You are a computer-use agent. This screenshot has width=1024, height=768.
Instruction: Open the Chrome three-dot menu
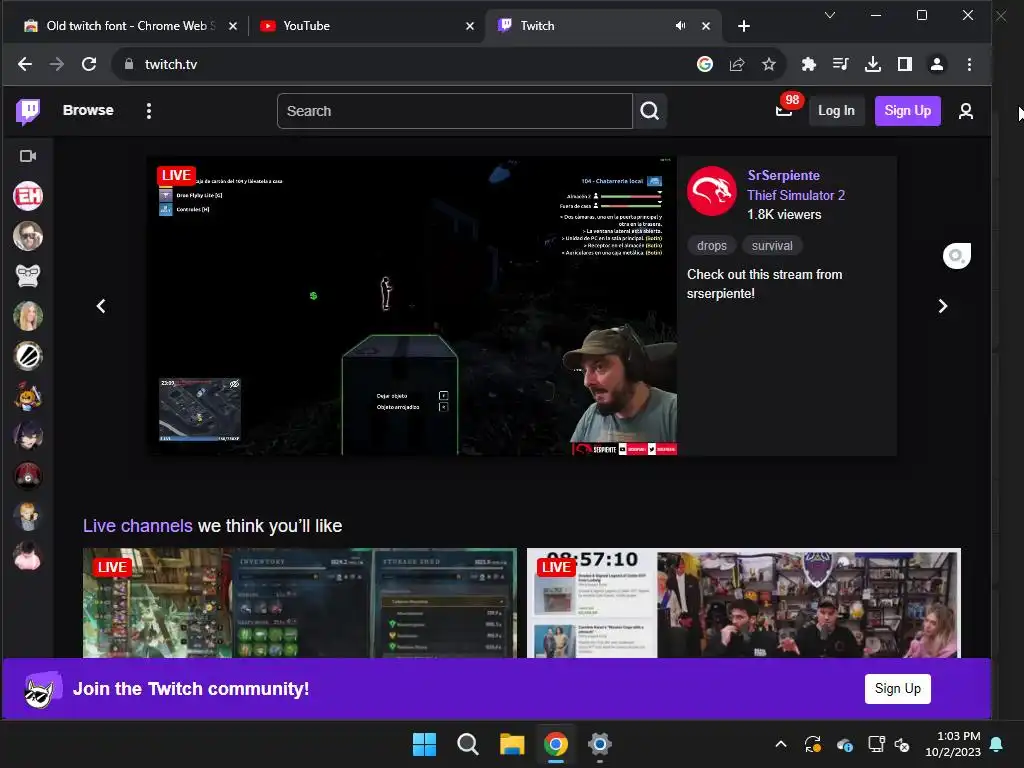(x=969, y=64)
